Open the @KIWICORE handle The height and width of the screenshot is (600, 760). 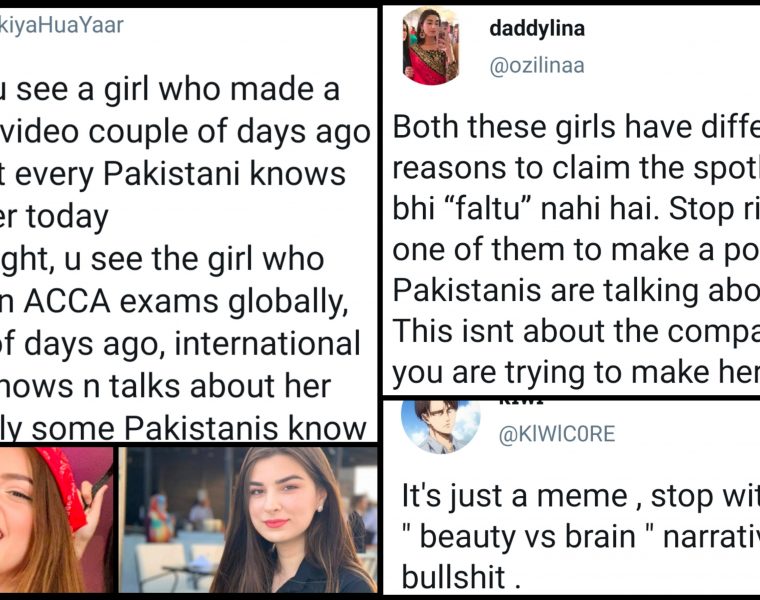[556, 434]
